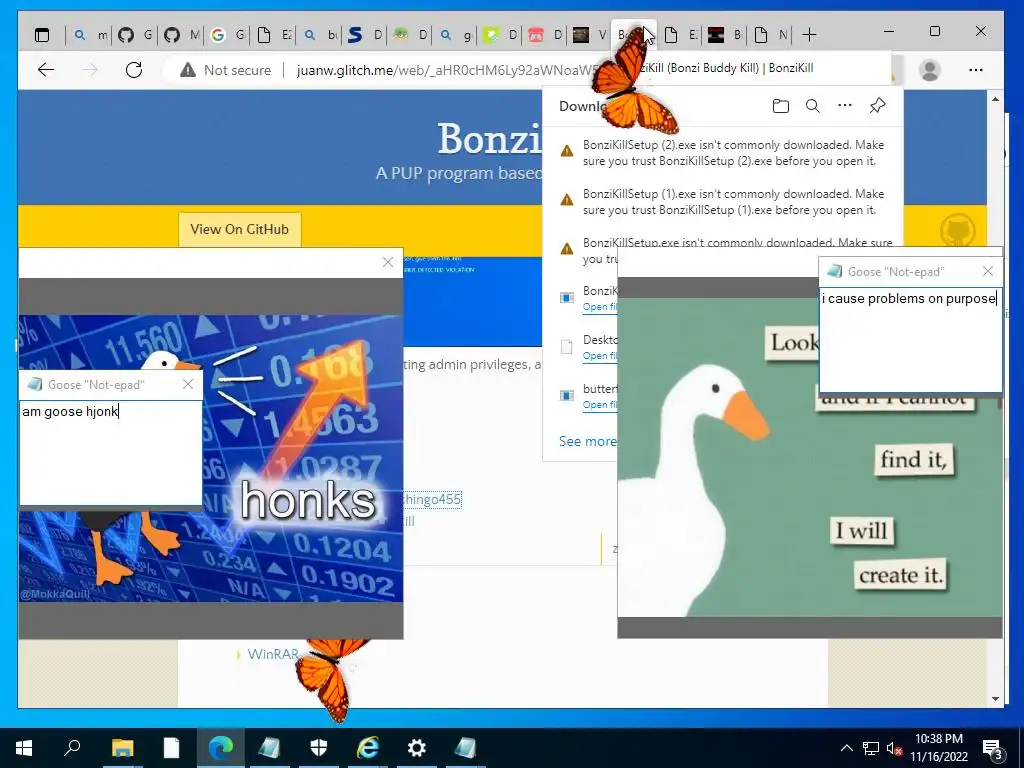
Task: Open file link under Deskto download
Action: point(600,356)
